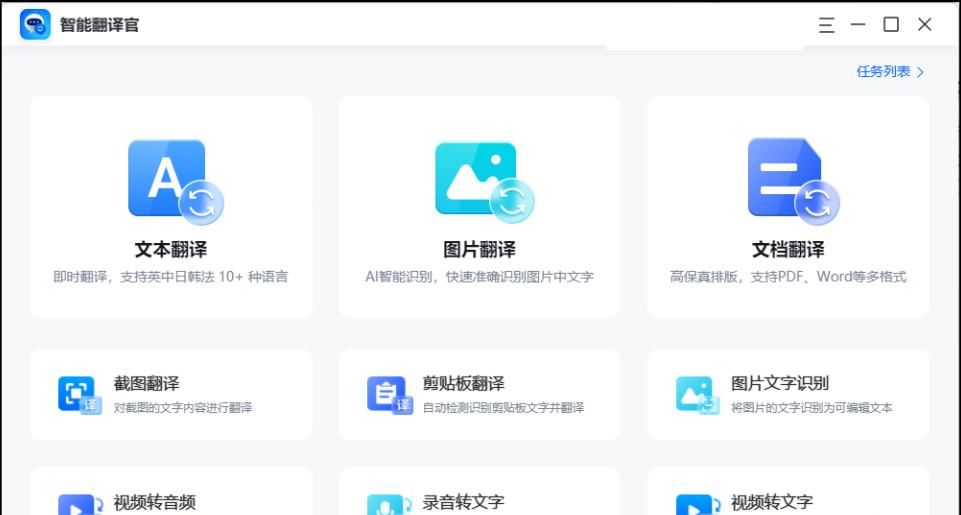This screenshot has height=515, width=961.
Task: Click the 视频转文字 video-to-text icon
Action: 697,505
